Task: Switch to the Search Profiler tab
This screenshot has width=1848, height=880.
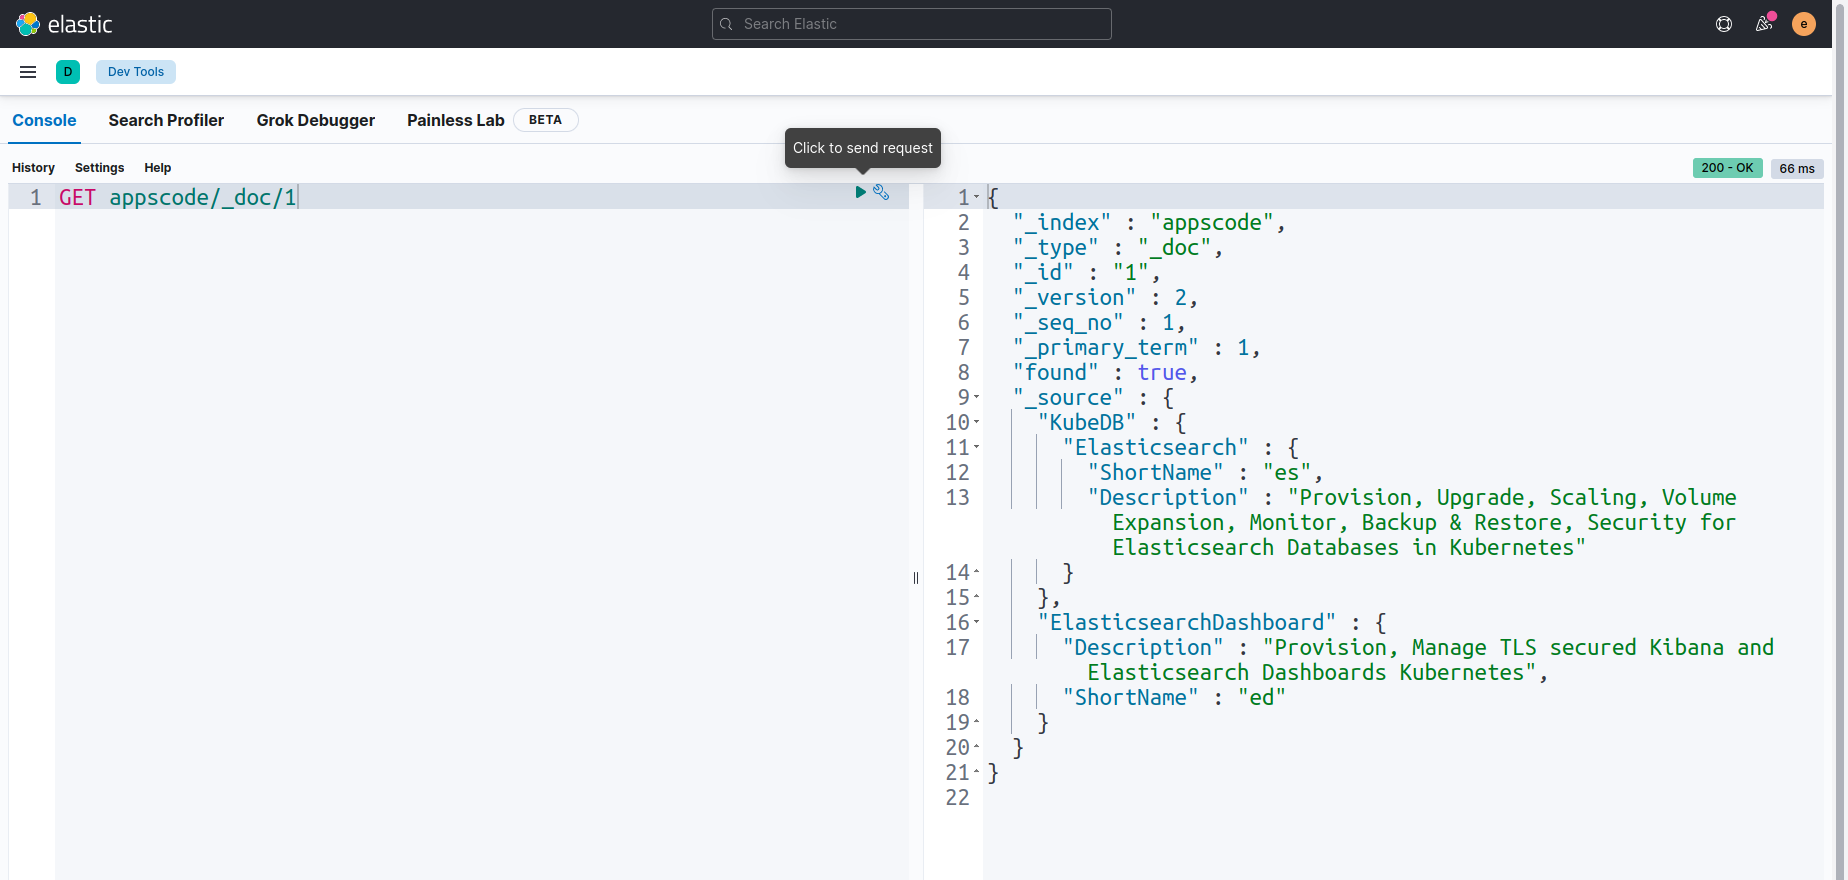Action: click(166, 120)
